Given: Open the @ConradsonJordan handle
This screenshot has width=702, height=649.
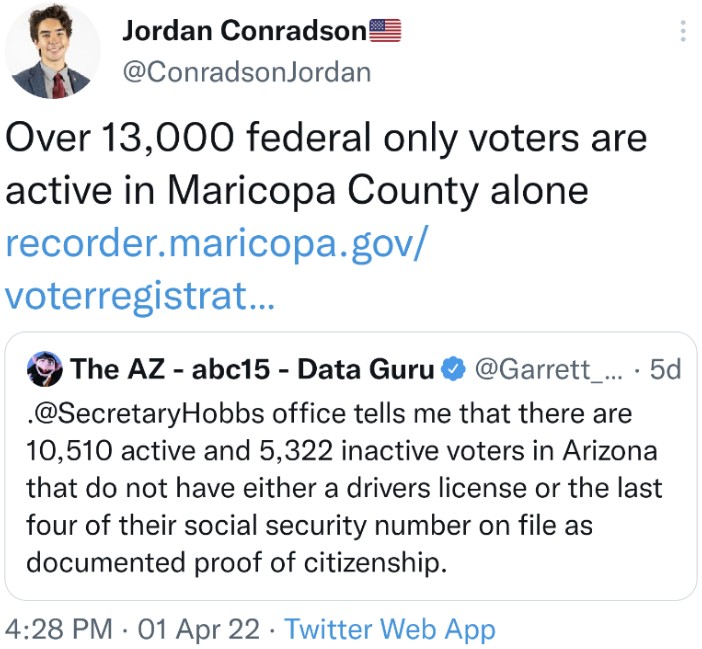Looking at the screenshot, I should pos(247,73).
